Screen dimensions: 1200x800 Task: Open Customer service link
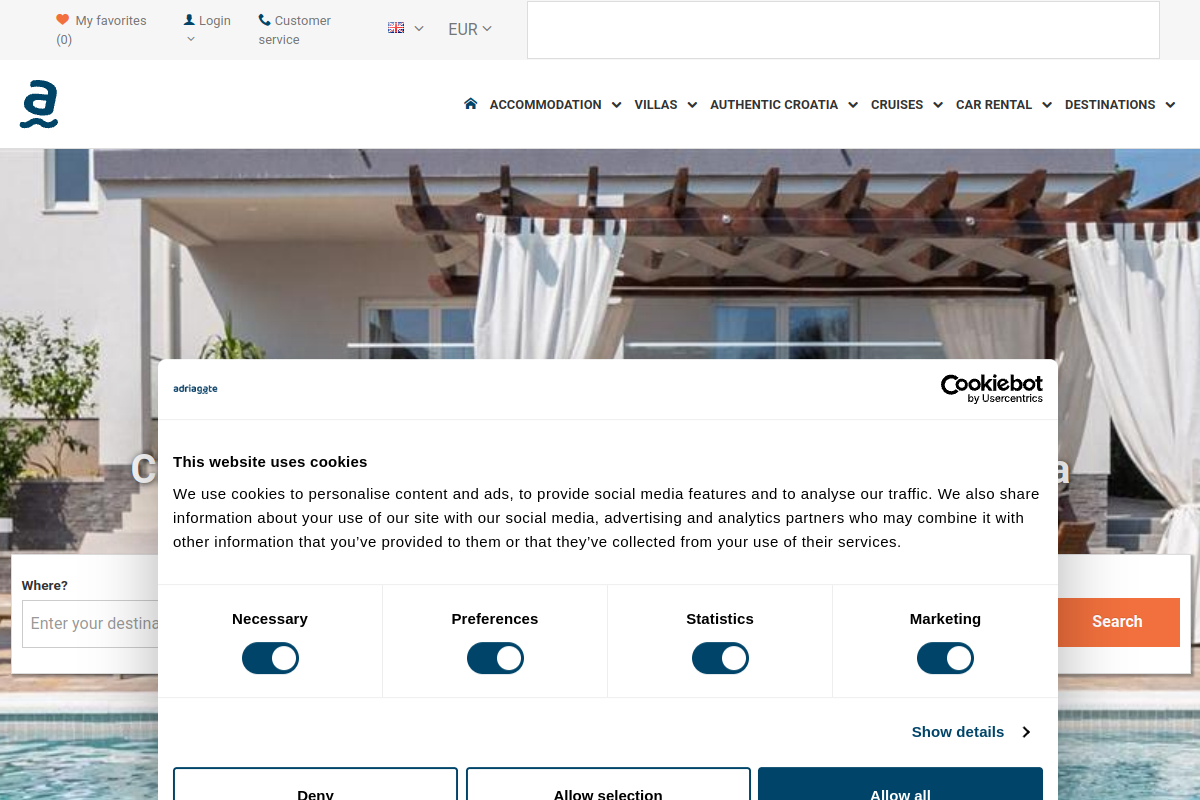coord(294,30)
